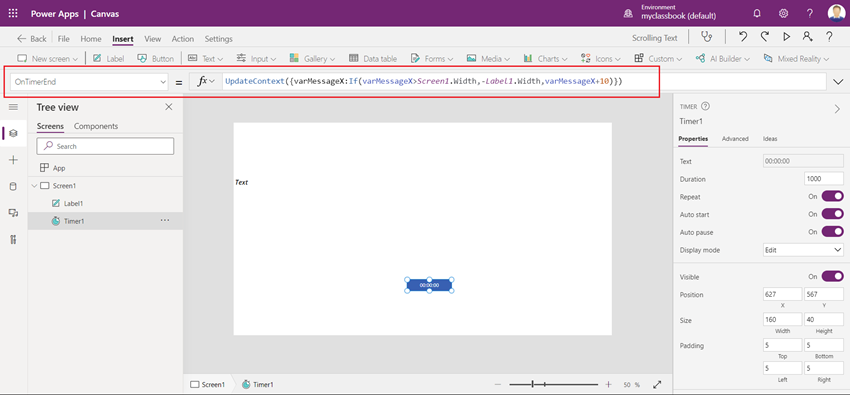Open the App checker stethoscope icon
This screenshot has height=395, width=850.
coord(706,37)
